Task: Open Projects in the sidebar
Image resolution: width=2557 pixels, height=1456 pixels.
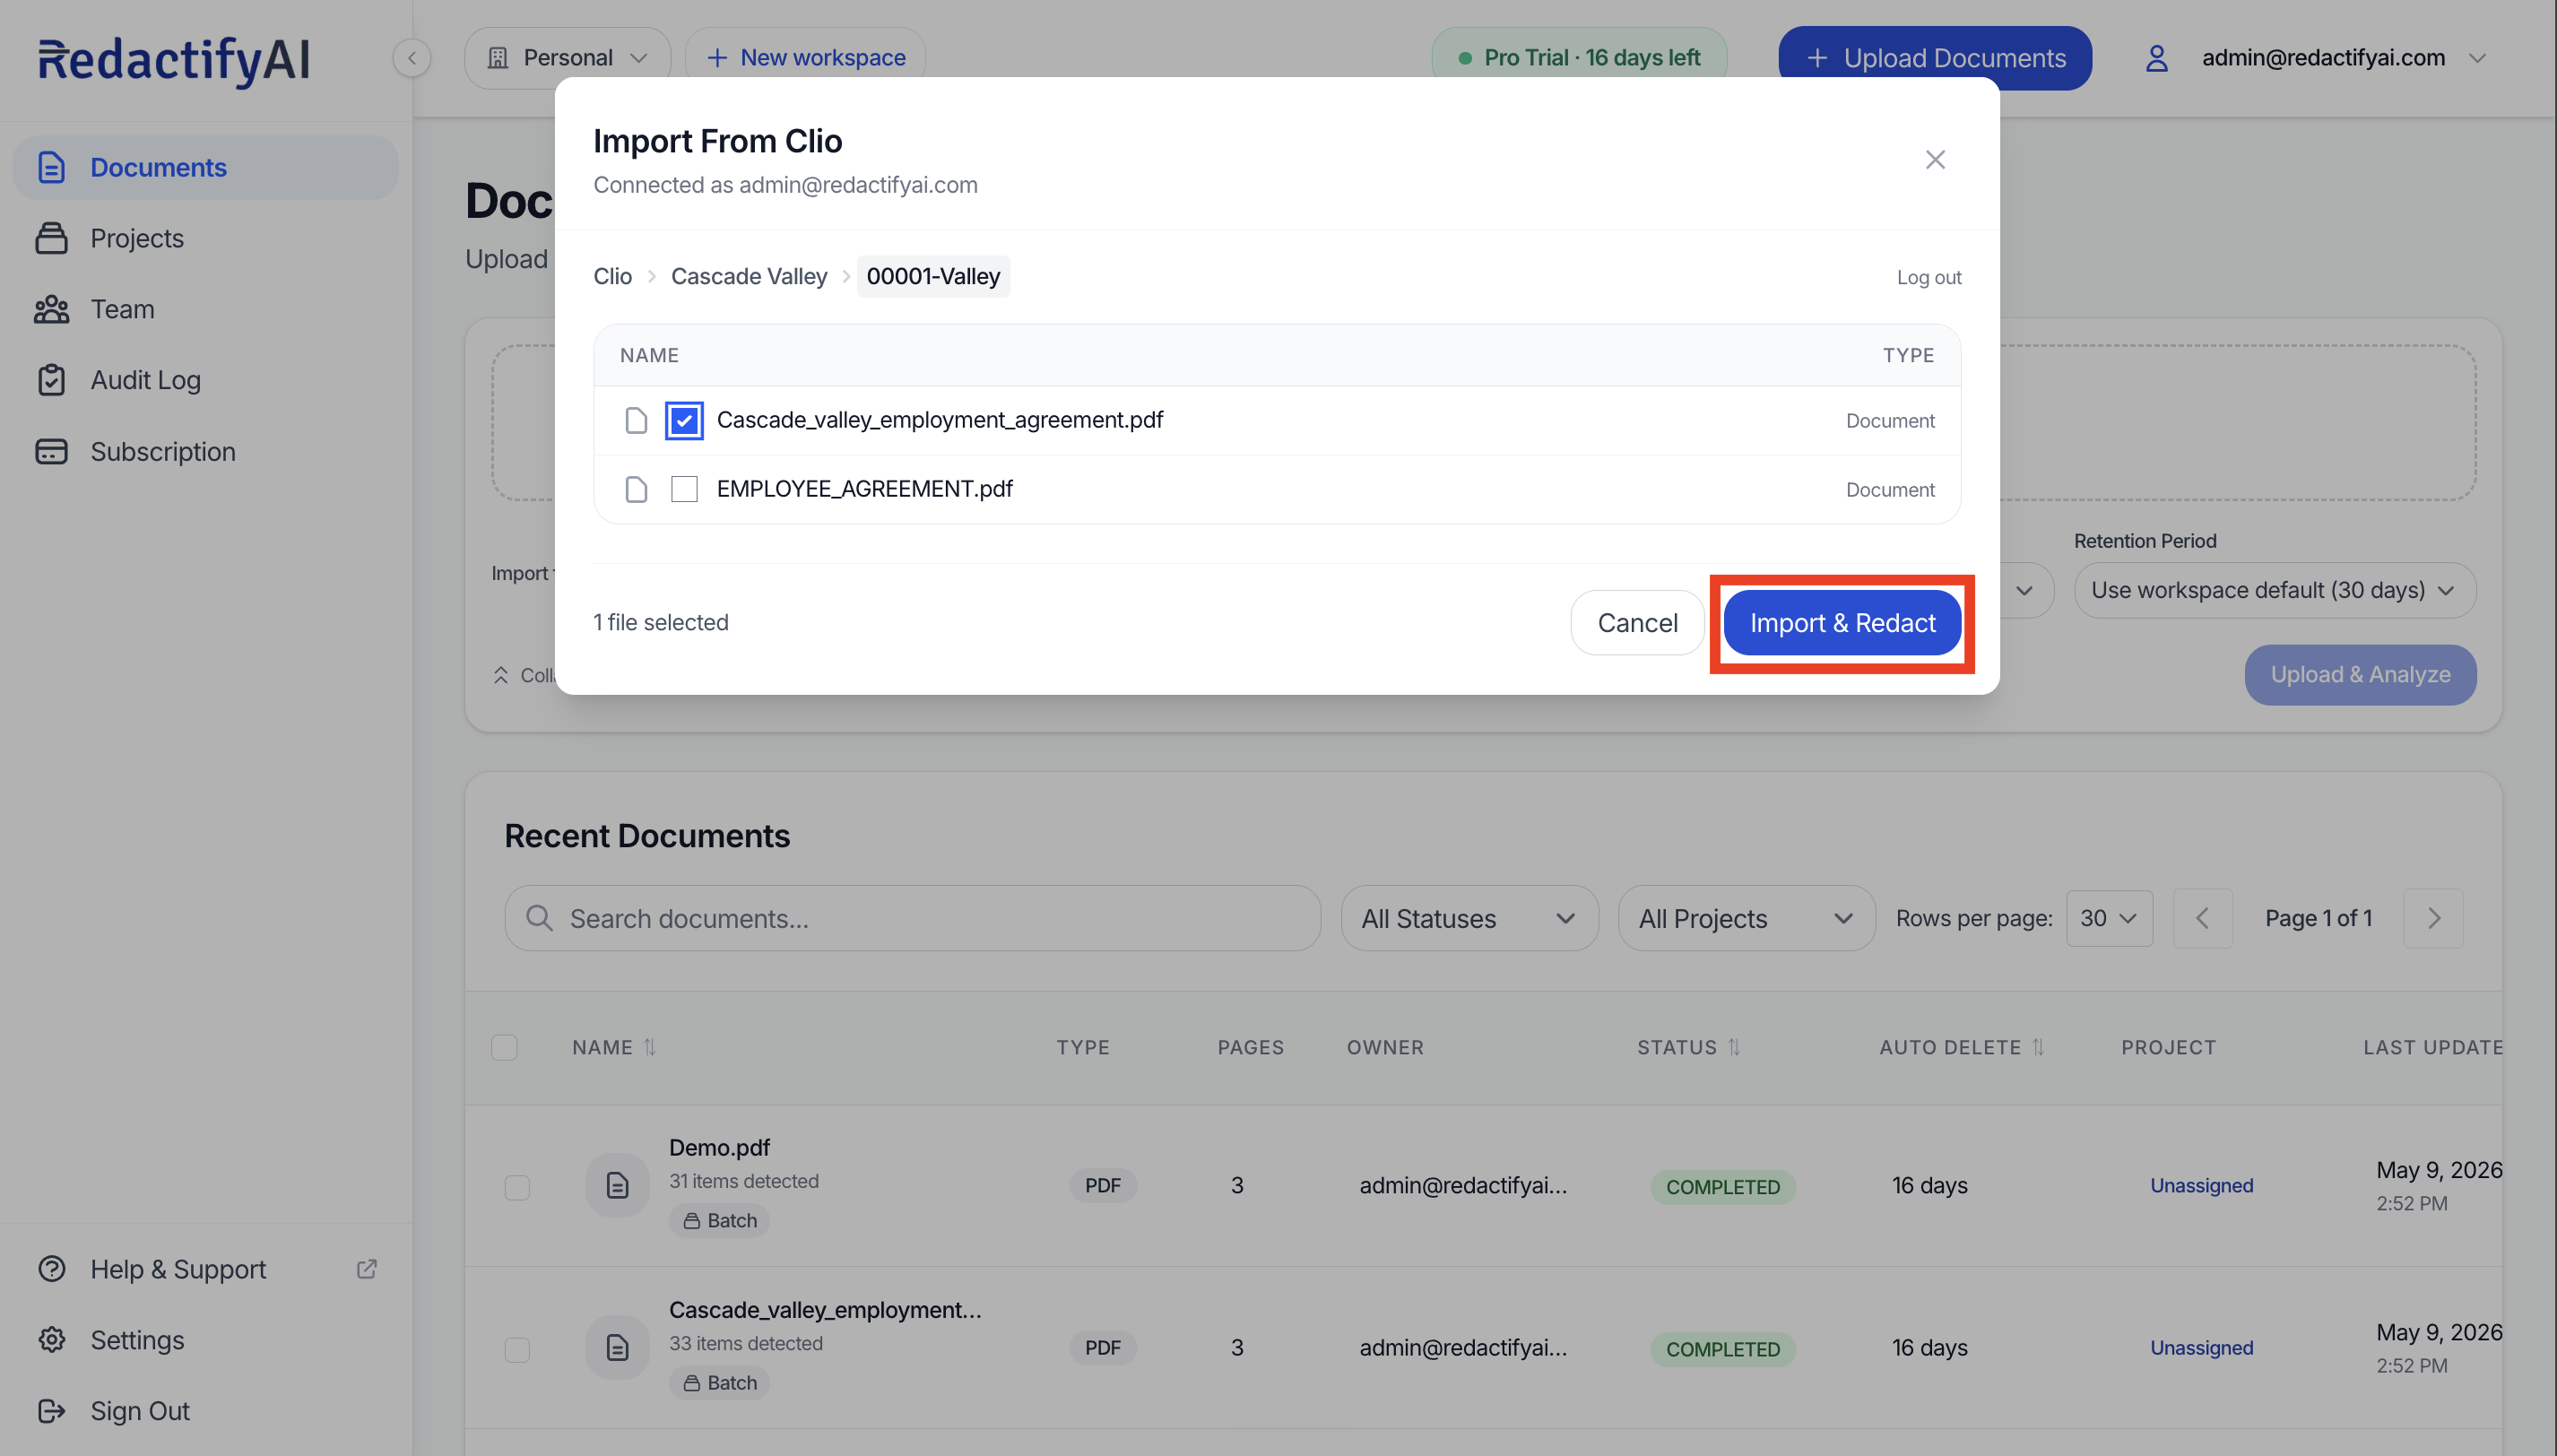Action: [205, 238]
